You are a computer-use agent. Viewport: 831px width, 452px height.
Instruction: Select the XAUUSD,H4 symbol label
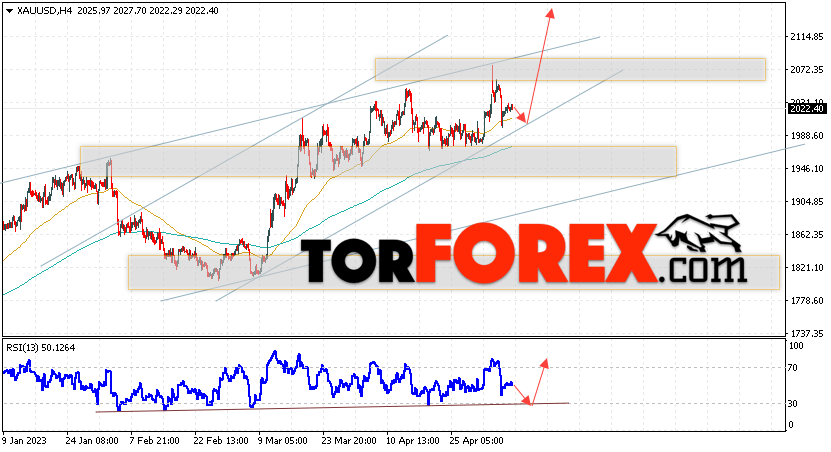click(x=45, y=11)
